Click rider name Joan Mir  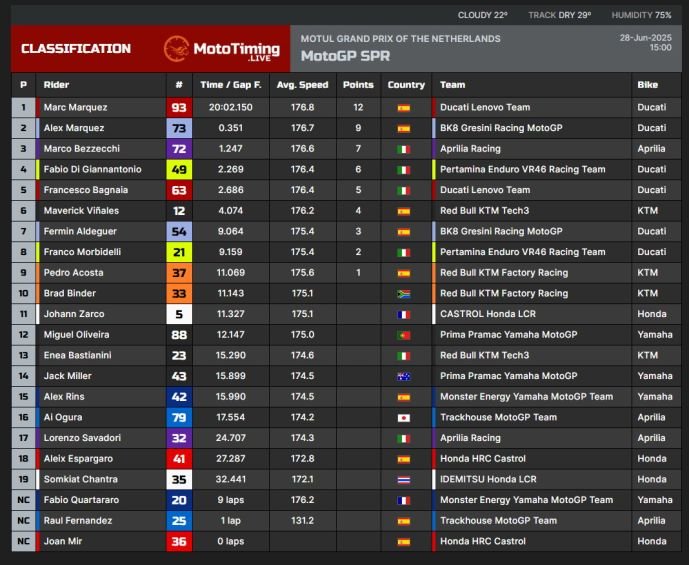pos(63,541)
